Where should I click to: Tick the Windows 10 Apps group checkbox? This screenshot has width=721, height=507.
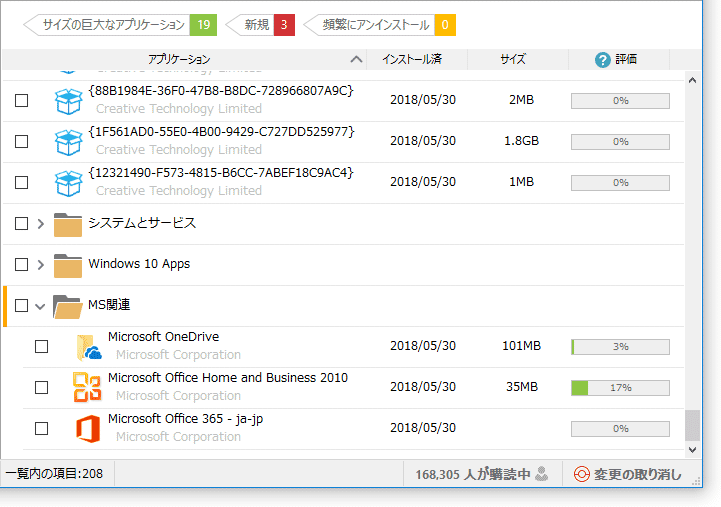pyautogui.click(x=22, y=265)
